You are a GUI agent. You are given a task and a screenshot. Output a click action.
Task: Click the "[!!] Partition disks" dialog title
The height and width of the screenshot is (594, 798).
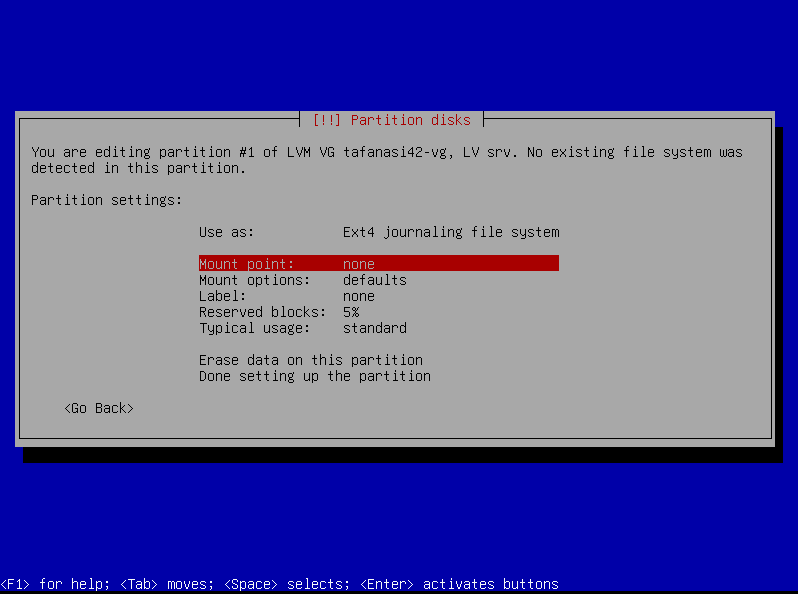[391, 120]
